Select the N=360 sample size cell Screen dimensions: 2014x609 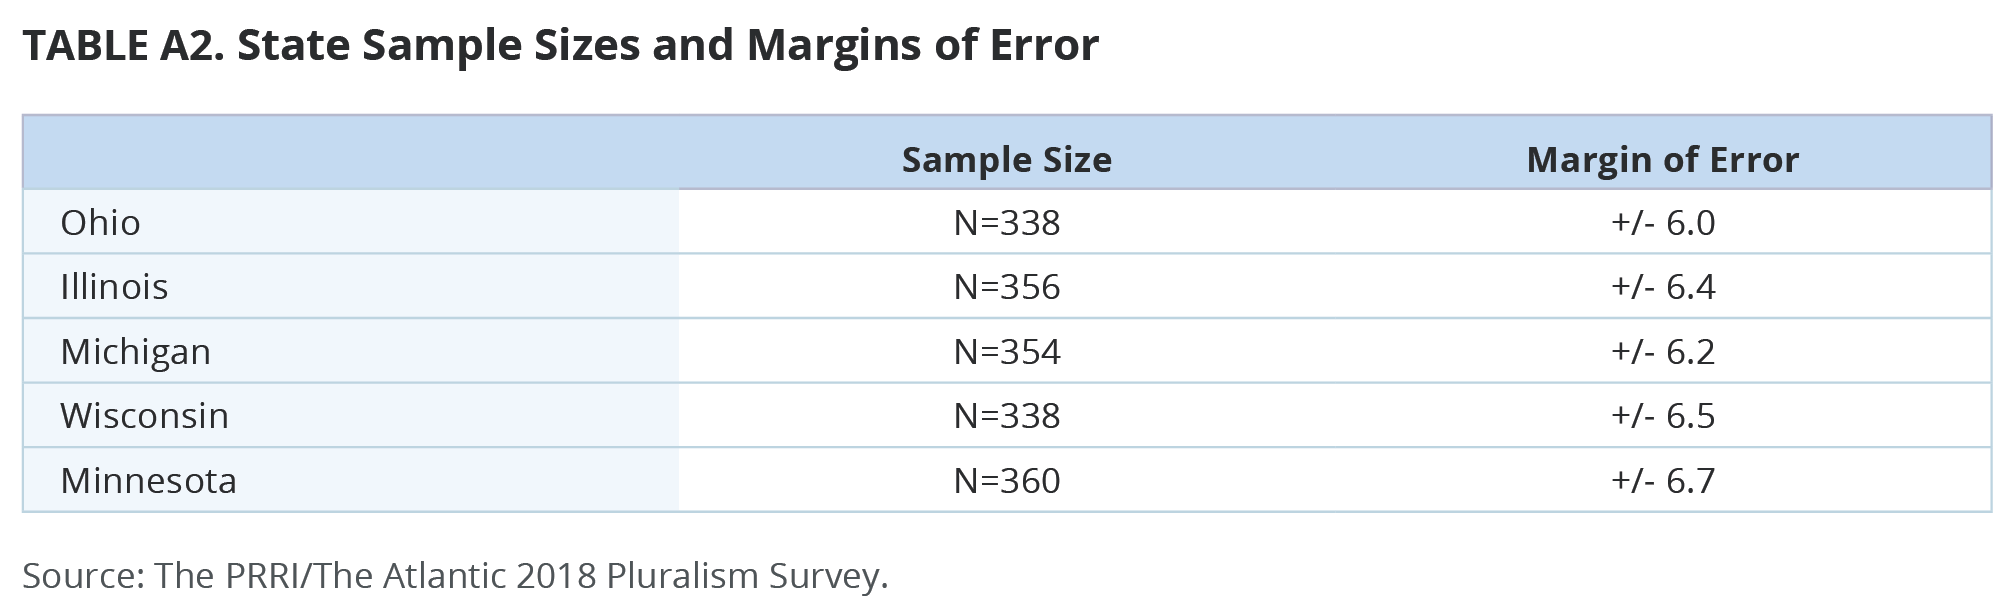coord(1006,481)
